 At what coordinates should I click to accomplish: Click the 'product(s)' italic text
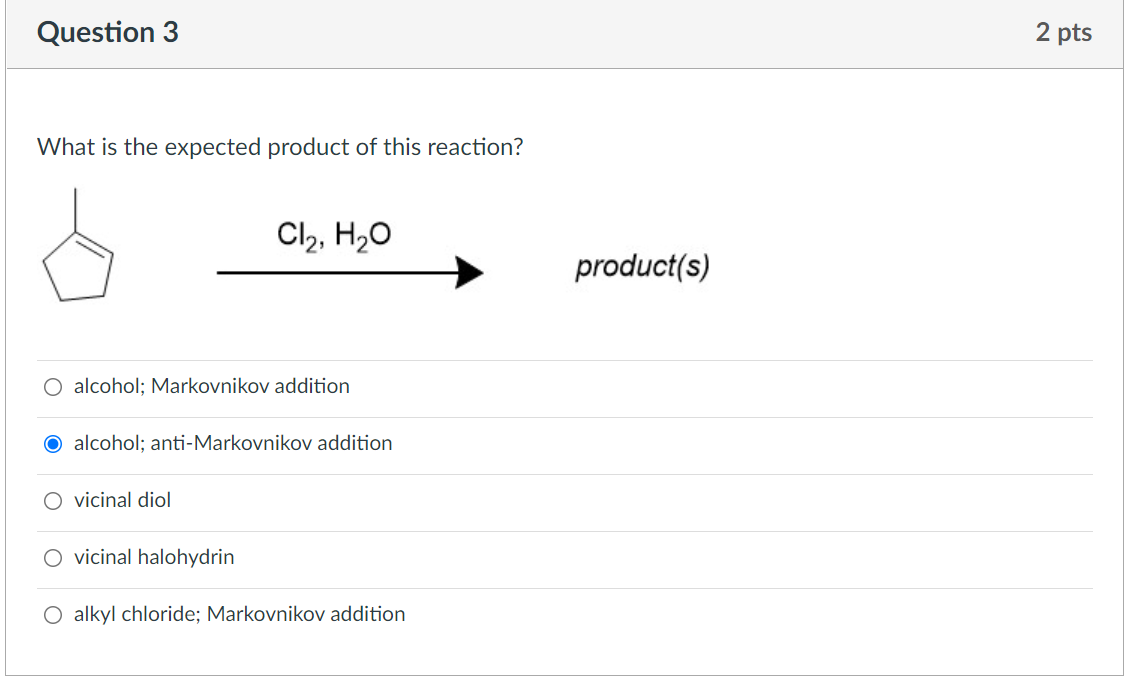[641, 267]
